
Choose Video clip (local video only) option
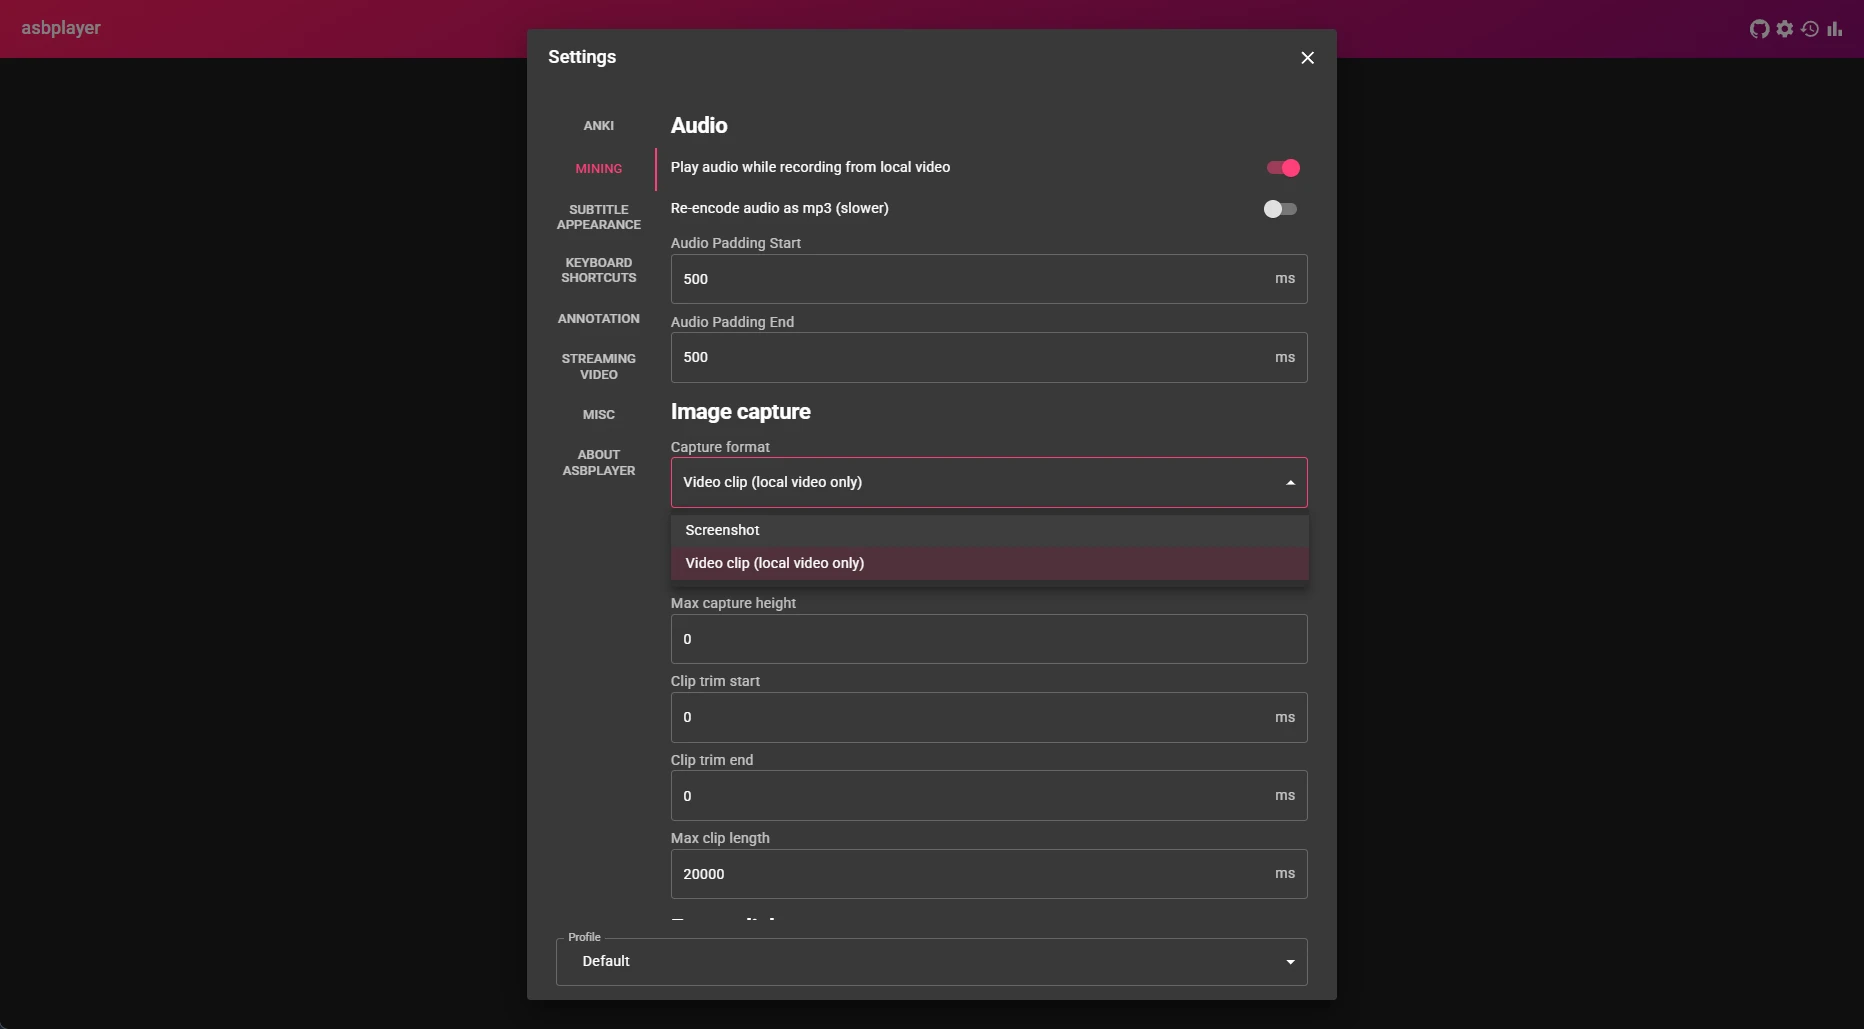tap(989, 563)
